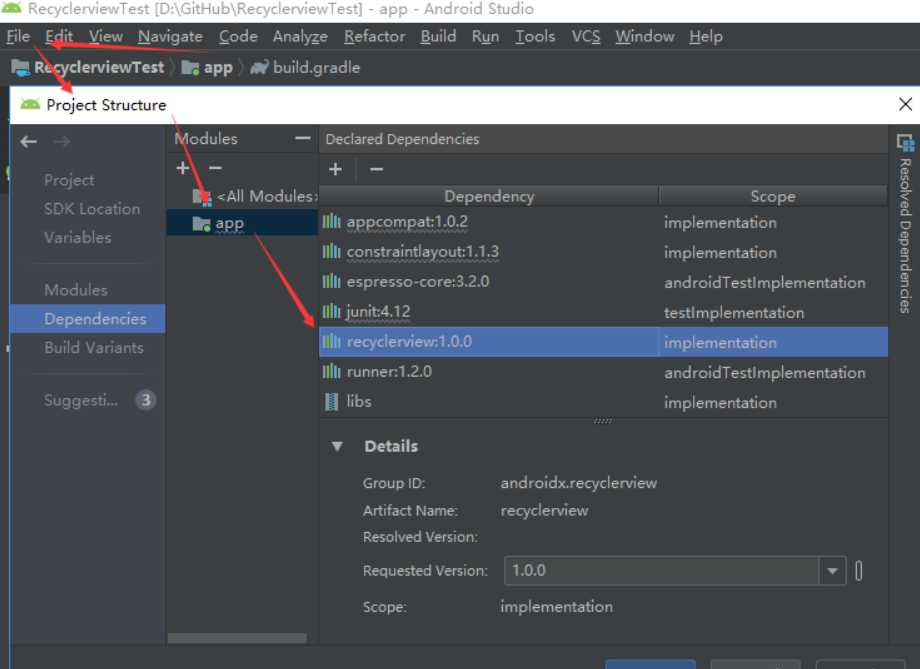Open the Build menu

coord(438,36)
